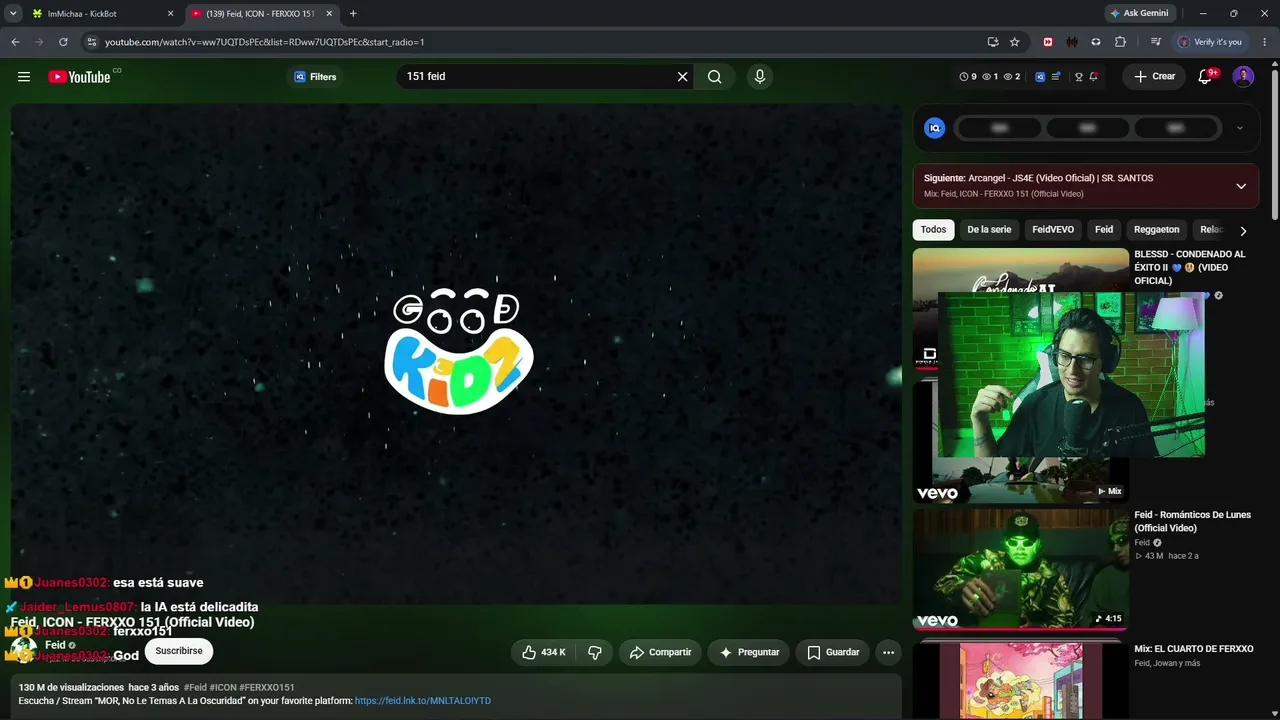
Task: Click the list icon next to the header IQ icon
Action: [1056, 77]
